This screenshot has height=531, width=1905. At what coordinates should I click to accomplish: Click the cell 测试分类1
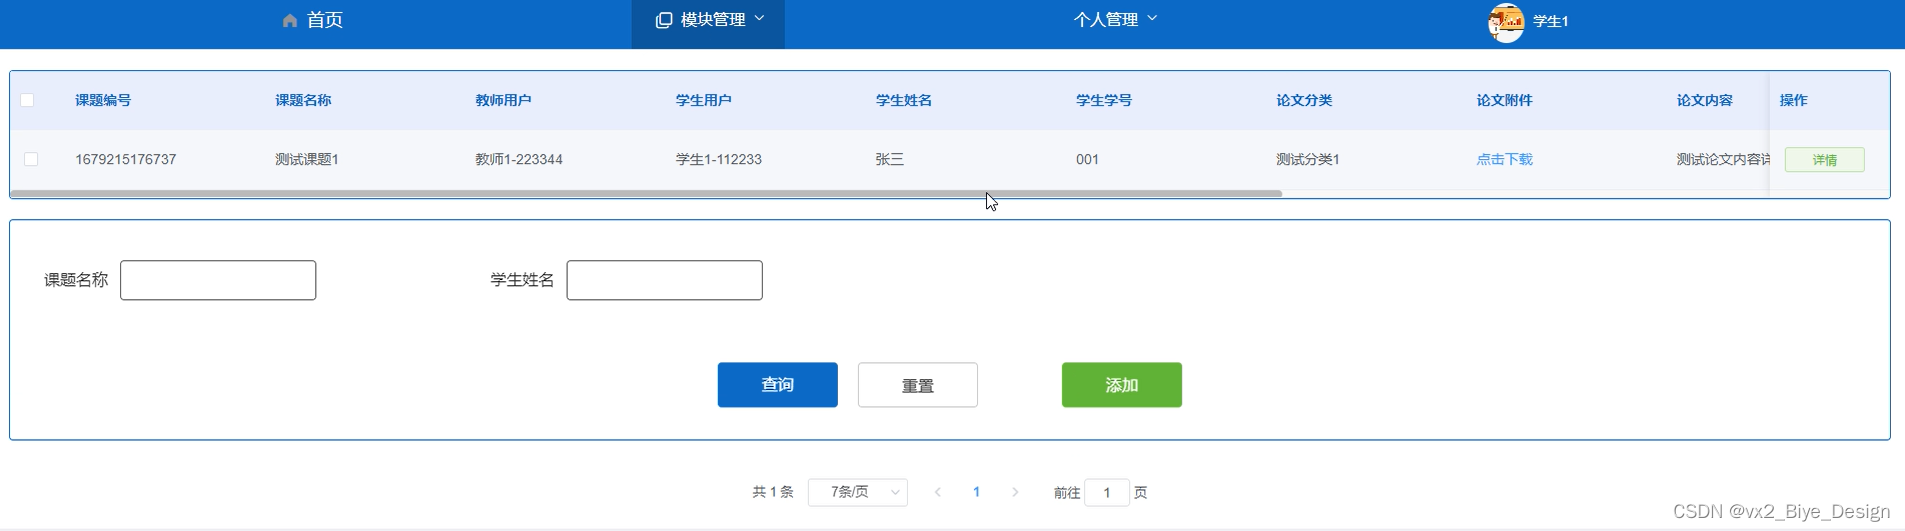coord(1308,159)
